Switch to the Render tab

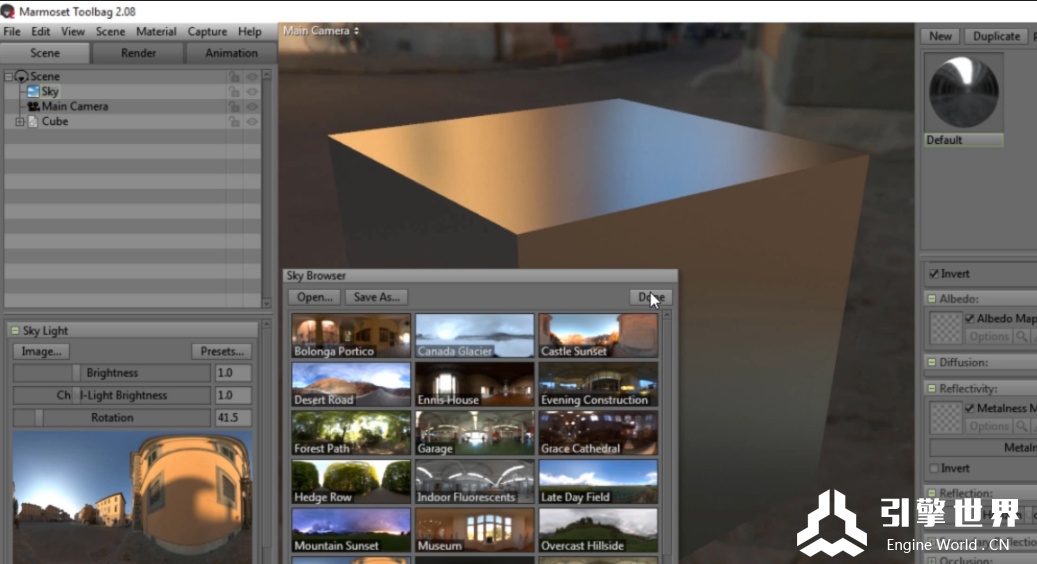coord(138,53)
